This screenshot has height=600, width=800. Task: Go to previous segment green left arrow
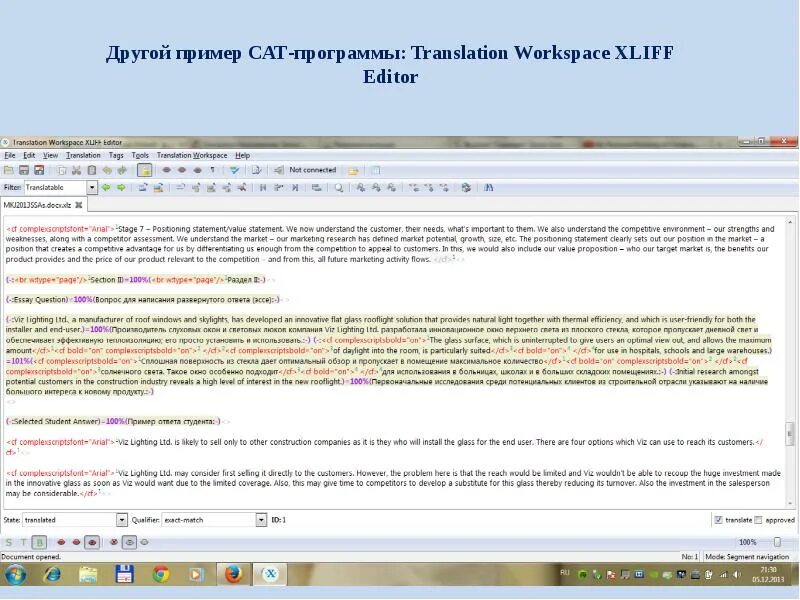pos(106,188)
